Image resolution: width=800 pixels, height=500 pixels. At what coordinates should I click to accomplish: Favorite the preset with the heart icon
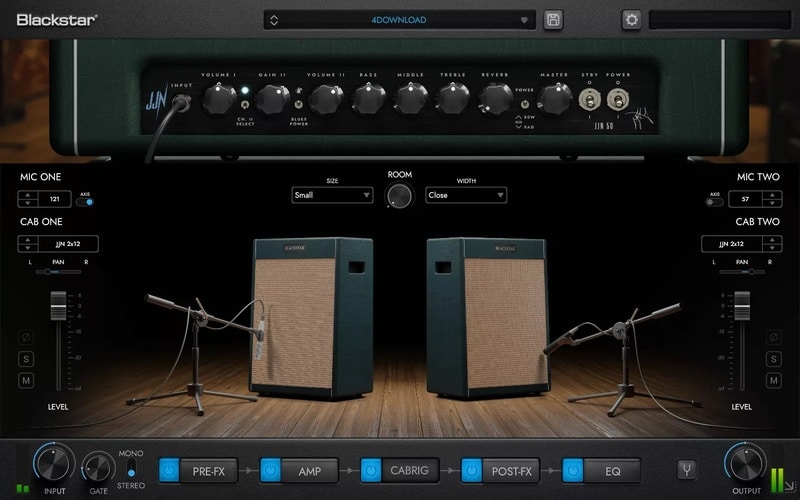pos(523,20)
